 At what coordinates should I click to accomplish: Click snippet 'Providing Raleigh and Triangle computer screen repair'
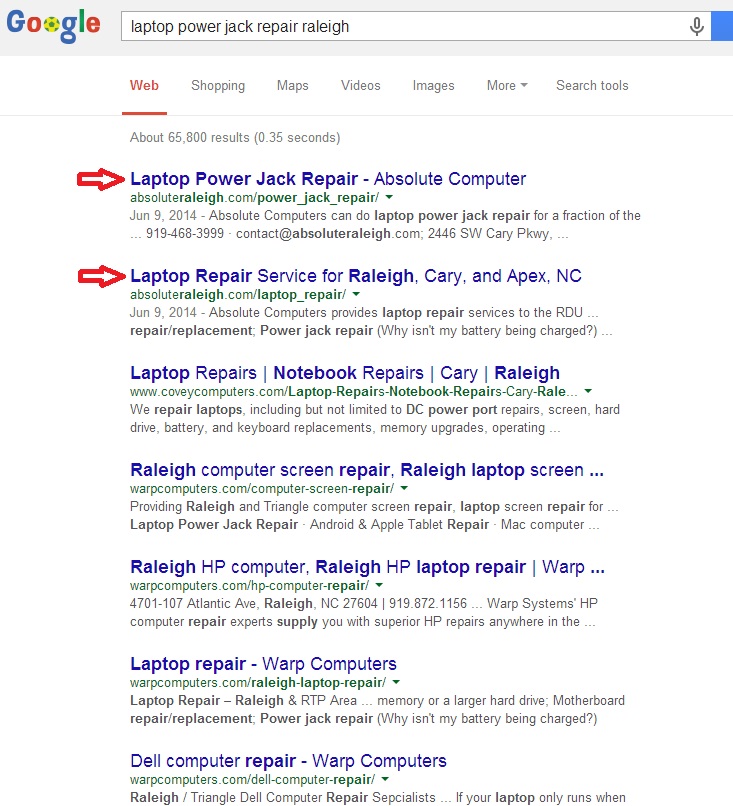[x=374, y=516]
